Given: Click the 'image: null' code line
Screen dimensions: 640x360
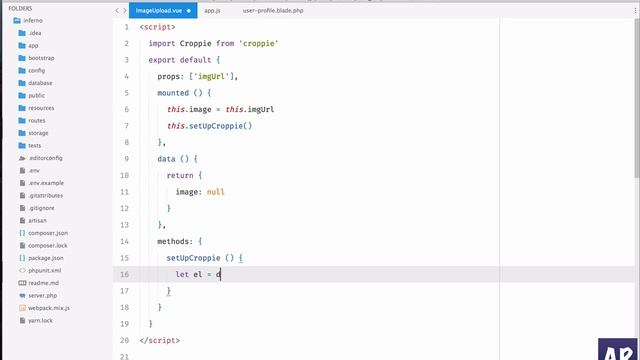Looking at the screenshot, I should [x=200, y=192].
